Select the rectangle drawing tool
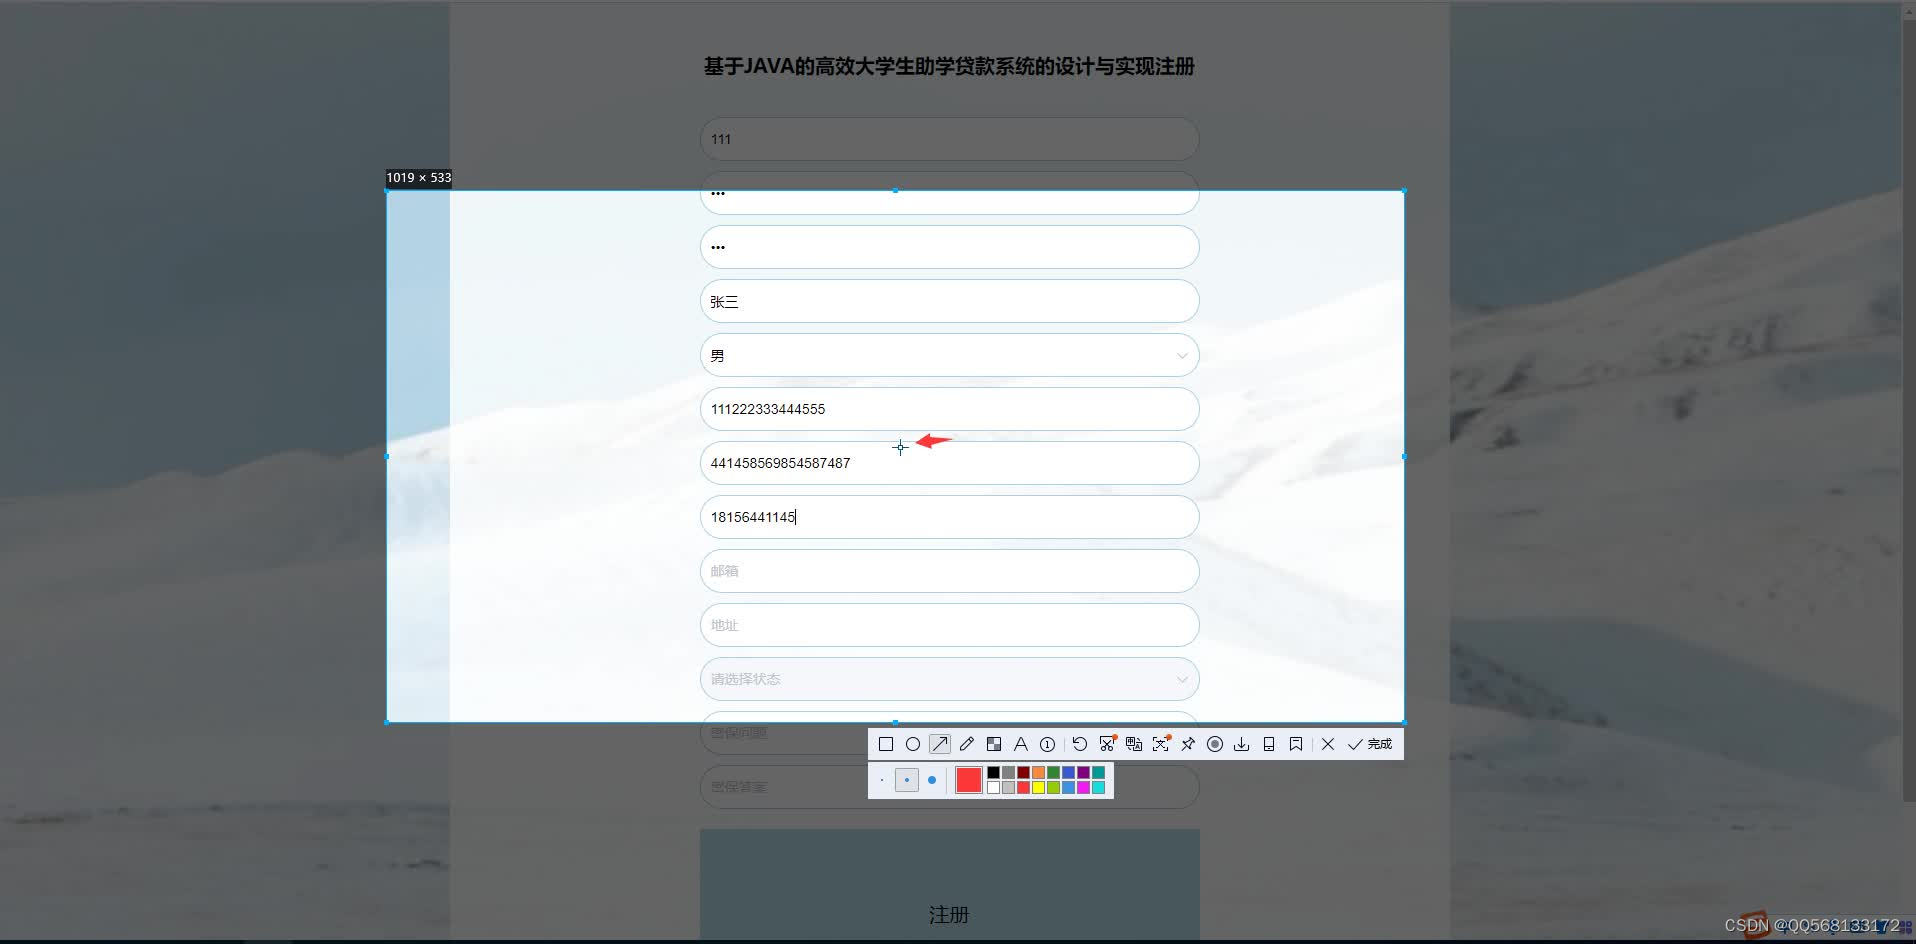This screenshot has width=1916, height=944. point(886,744)
